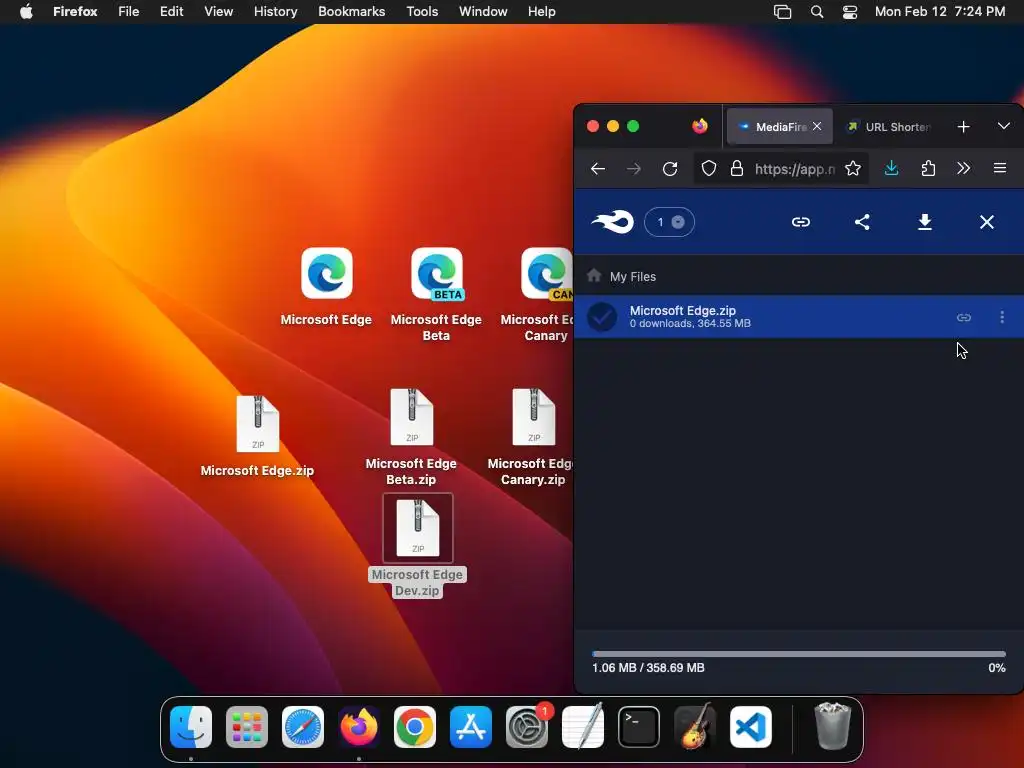Open the Help menu
The height and width of the screenshot is (768, 1024).
coord(541,11)
